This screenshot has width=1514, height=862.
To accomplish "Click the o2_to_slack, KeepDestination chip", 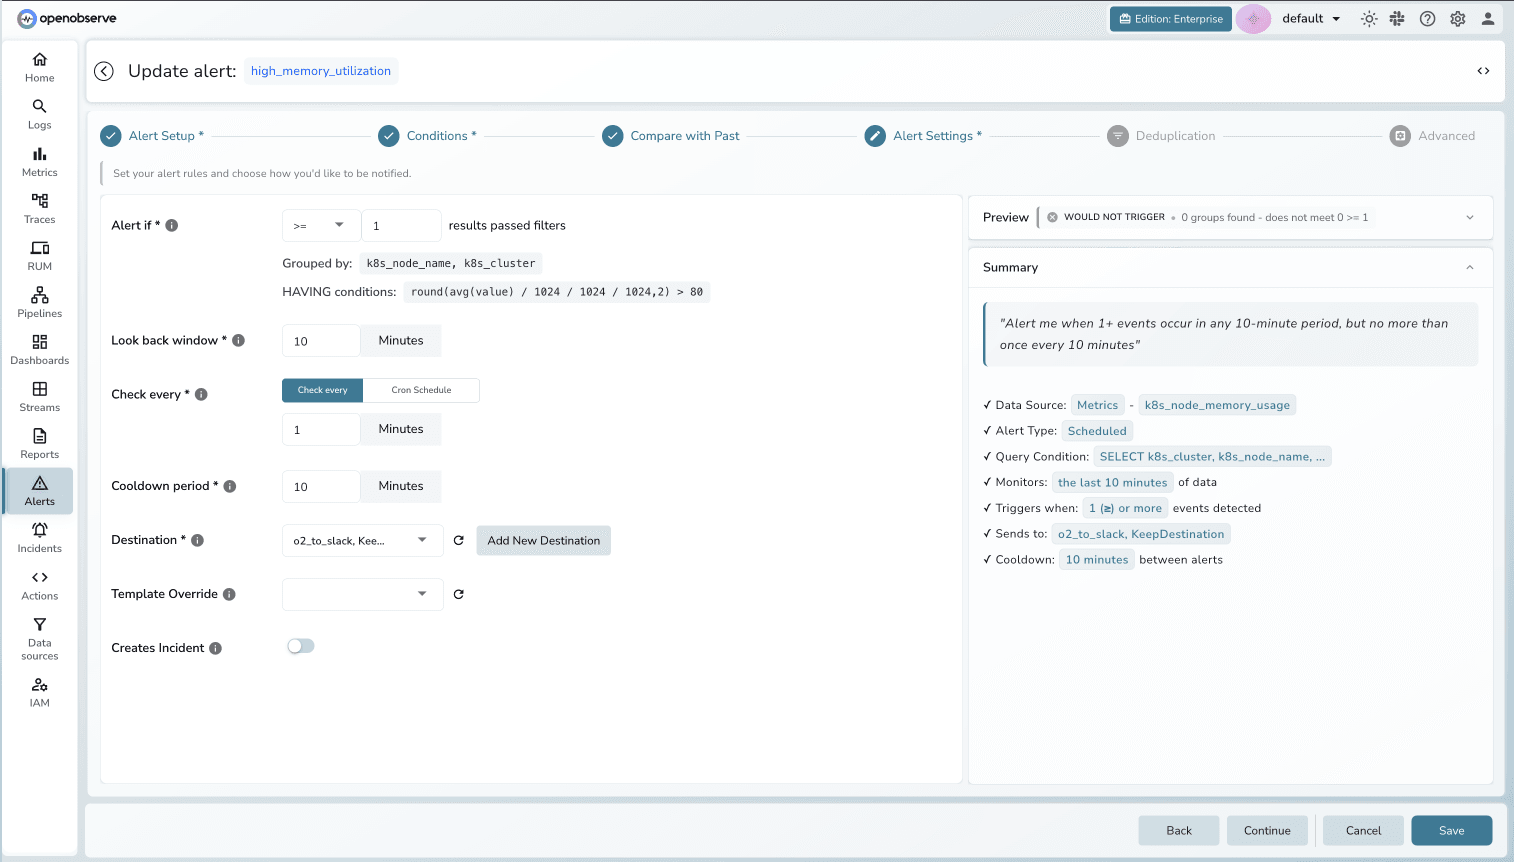I will tap(1141, 534).
